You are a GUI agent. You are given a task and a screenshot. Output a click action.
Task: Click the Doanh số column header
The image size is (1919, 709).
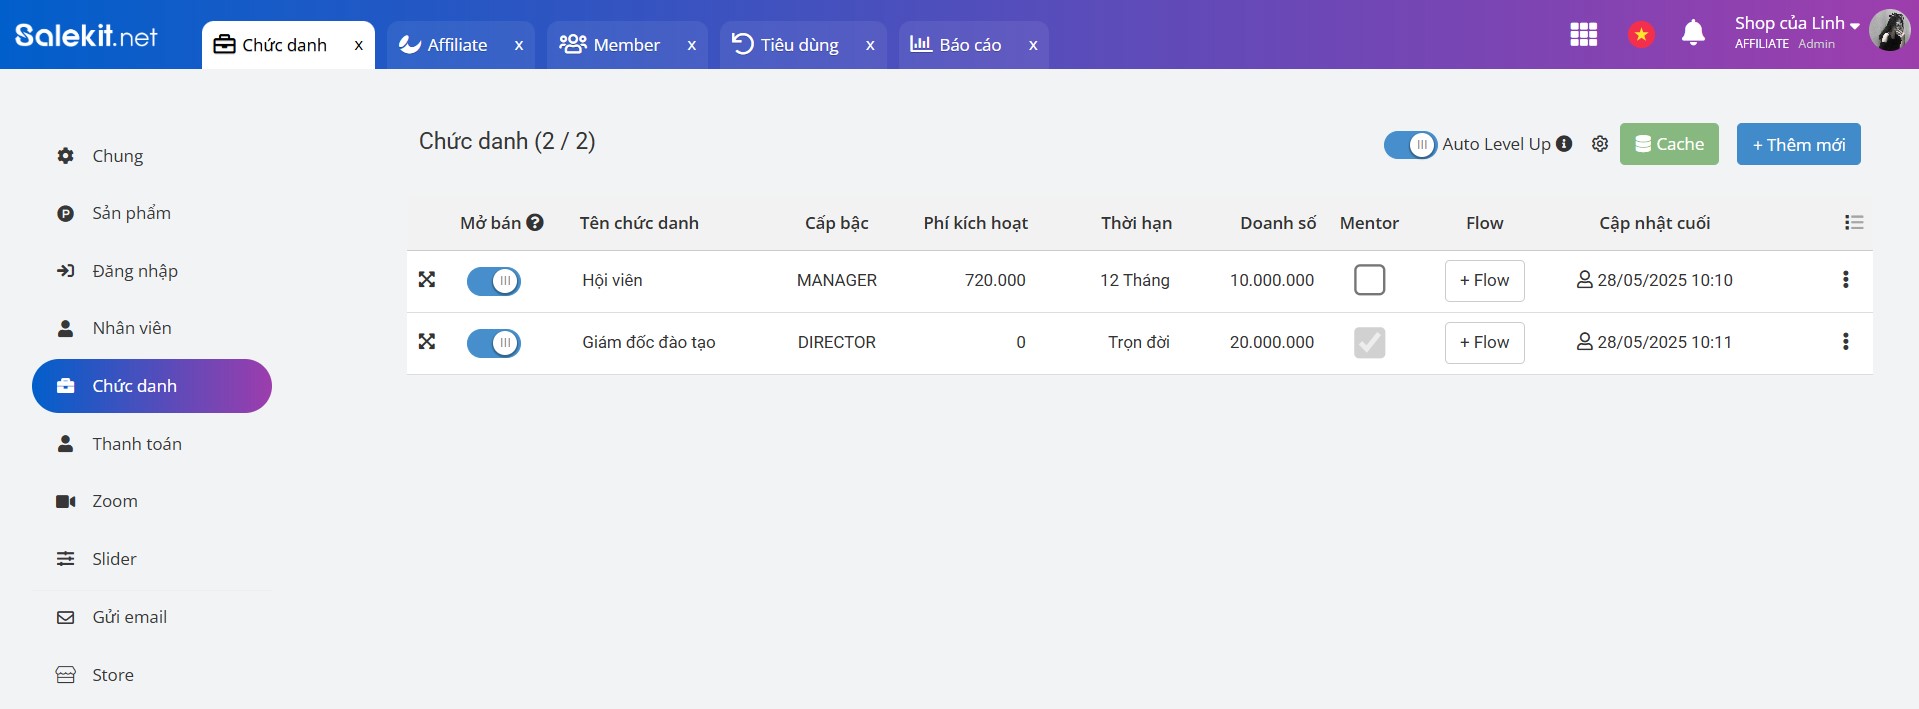coord(1278,223)
